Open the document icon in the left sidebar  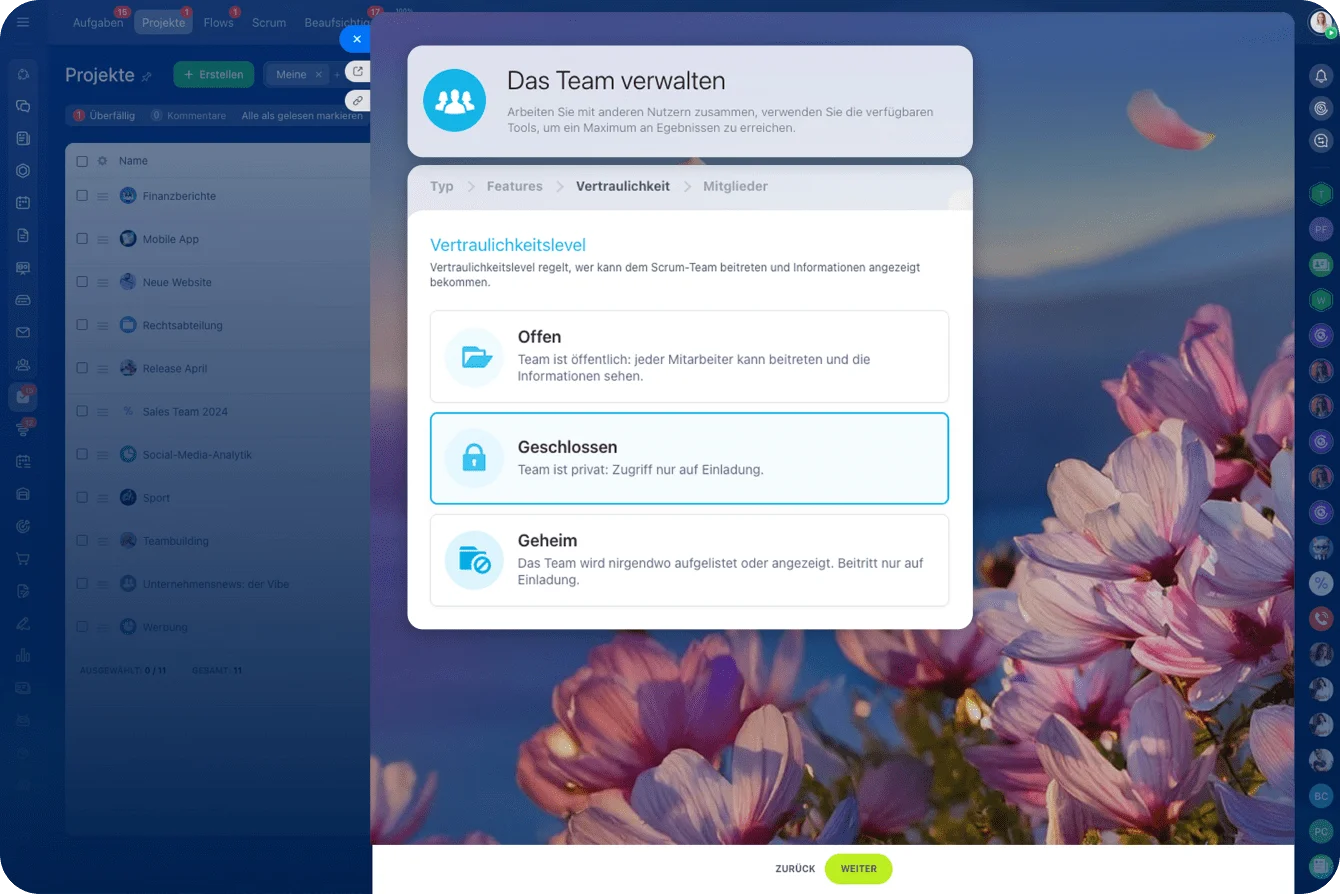point(23,234)
